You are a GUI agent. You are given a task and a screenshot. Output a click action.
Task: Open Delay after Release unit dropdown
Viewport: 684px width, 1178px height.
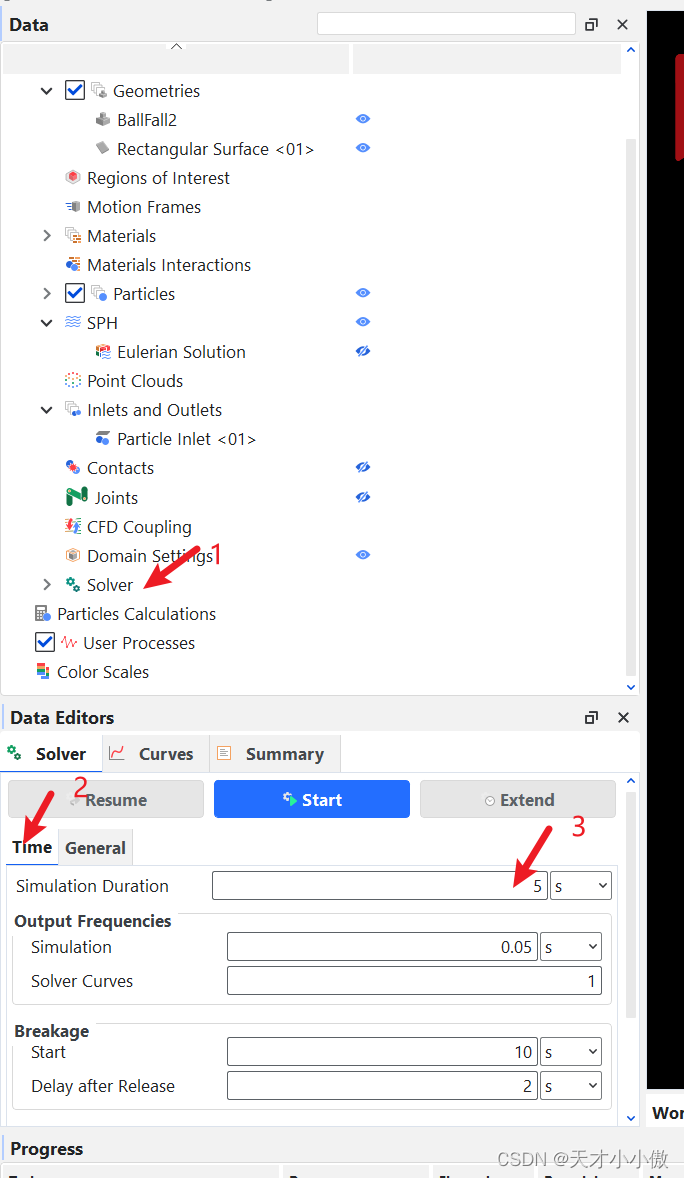click(x=571, y=1086)
